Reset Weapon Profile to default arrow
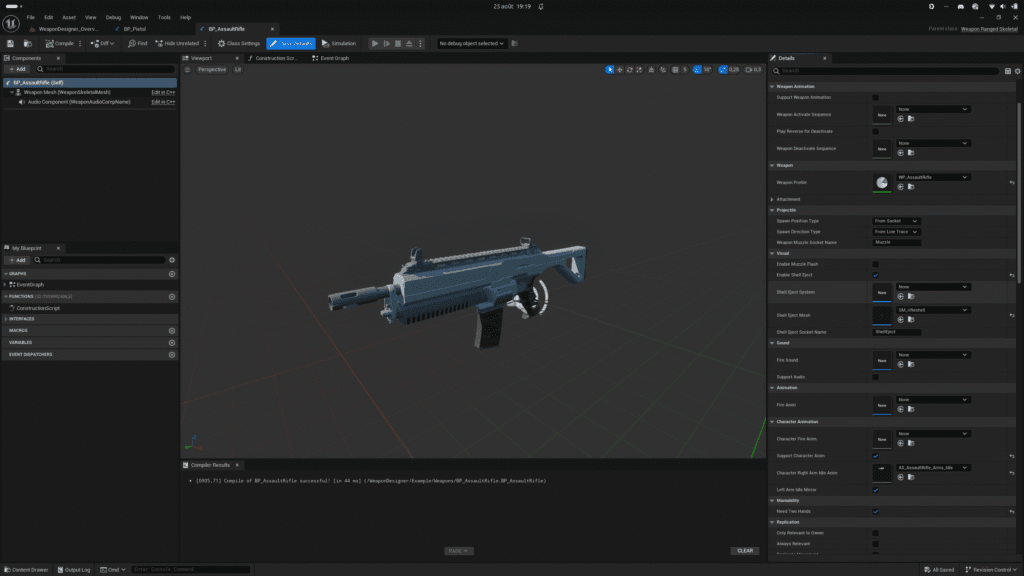The image size is (1024, 576). point(1012,183)
